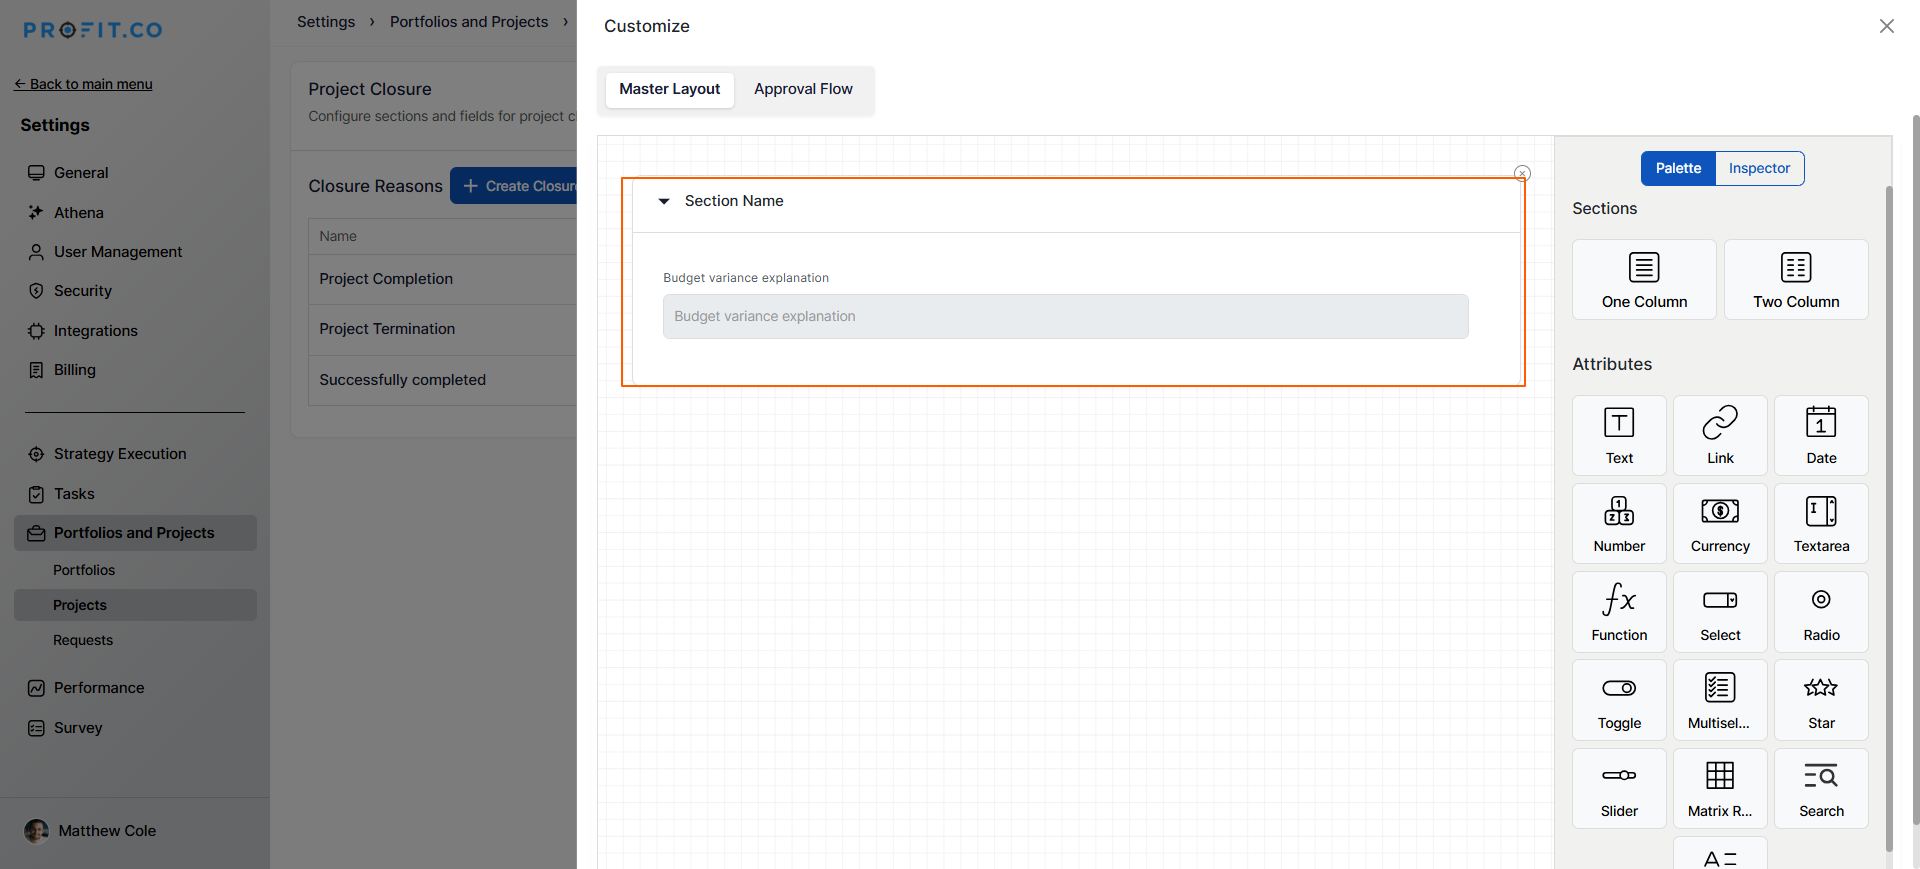Select Projects submenu item

(135, 605)
